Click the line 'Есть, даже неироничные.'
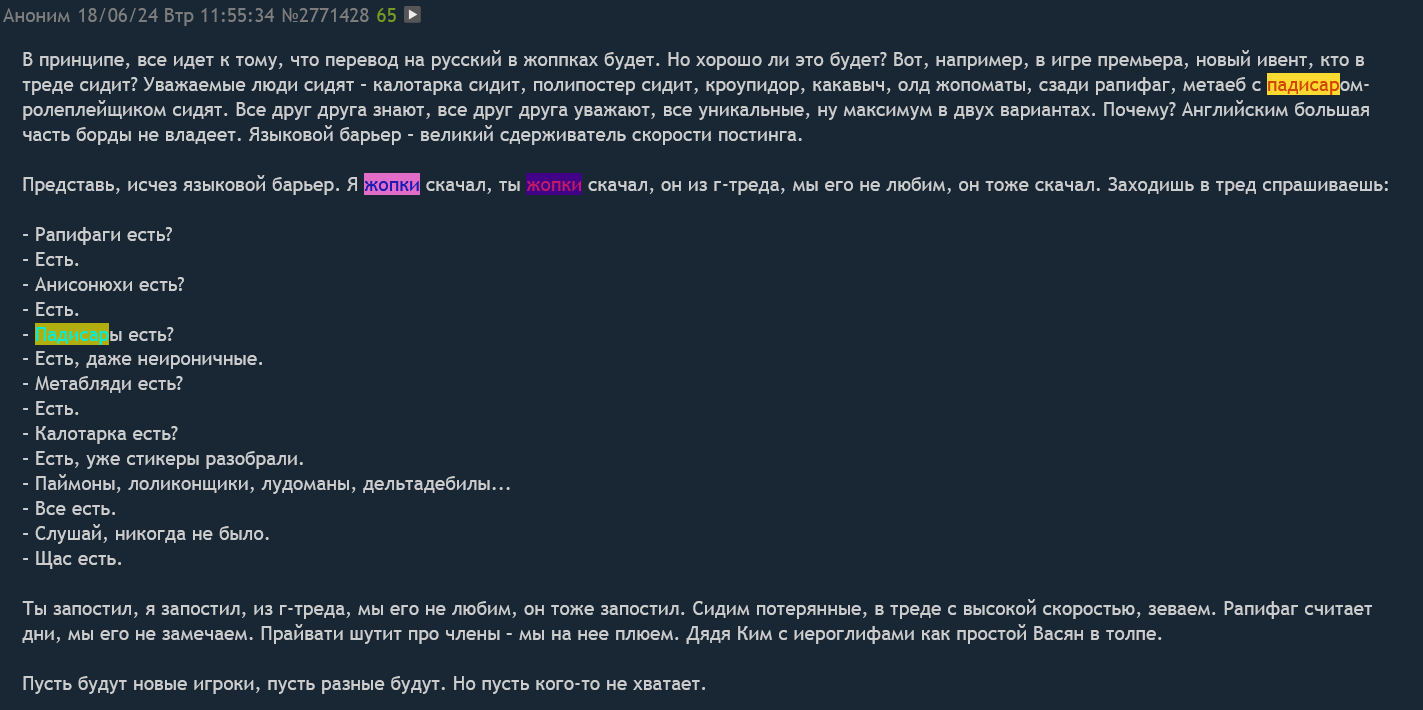1423x710 pixels. 142,359
